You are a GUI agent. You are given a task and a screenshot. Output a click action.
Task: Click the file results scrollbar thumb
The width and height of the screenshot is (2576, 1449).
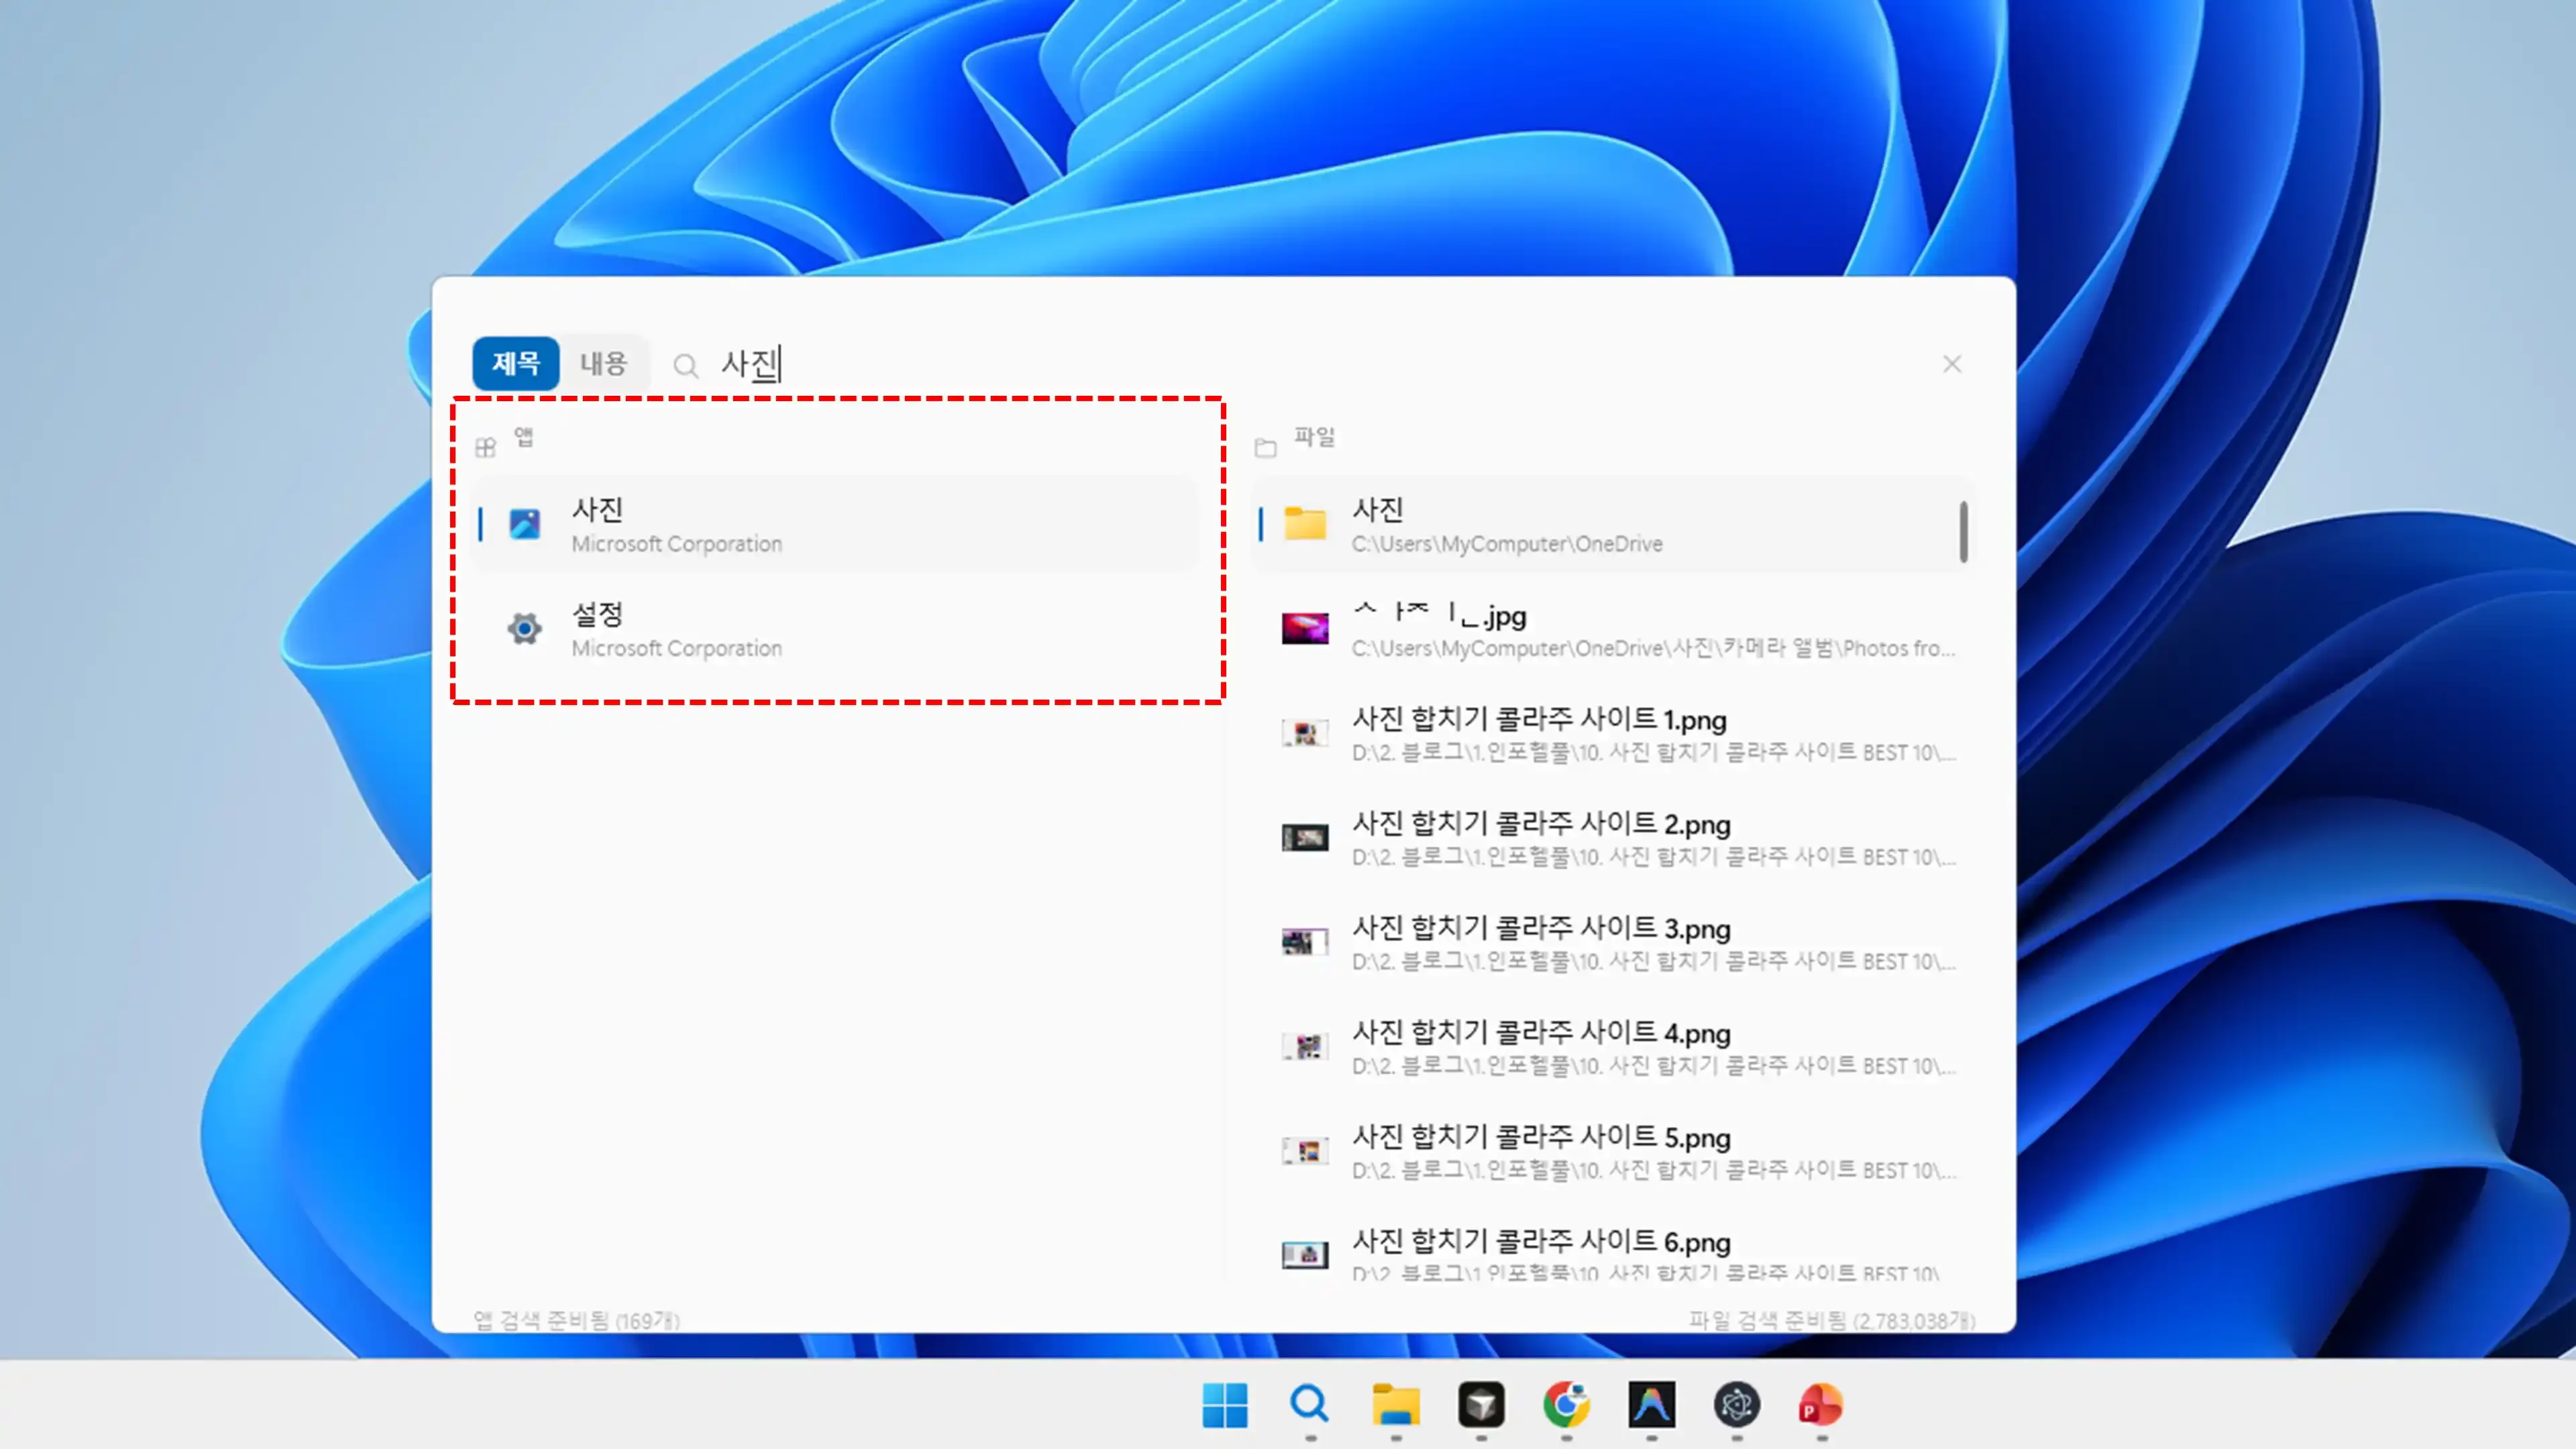pos(1963,532)
